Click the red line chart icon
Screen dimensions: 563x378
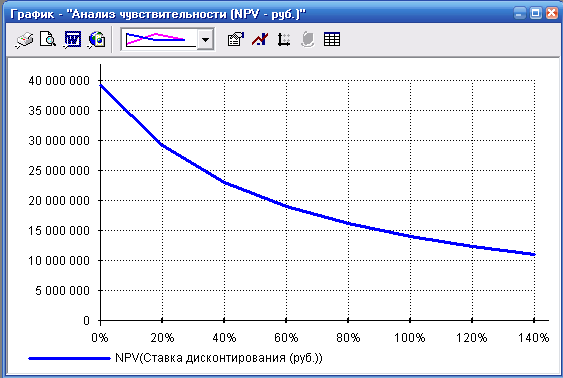coord(260,39)
